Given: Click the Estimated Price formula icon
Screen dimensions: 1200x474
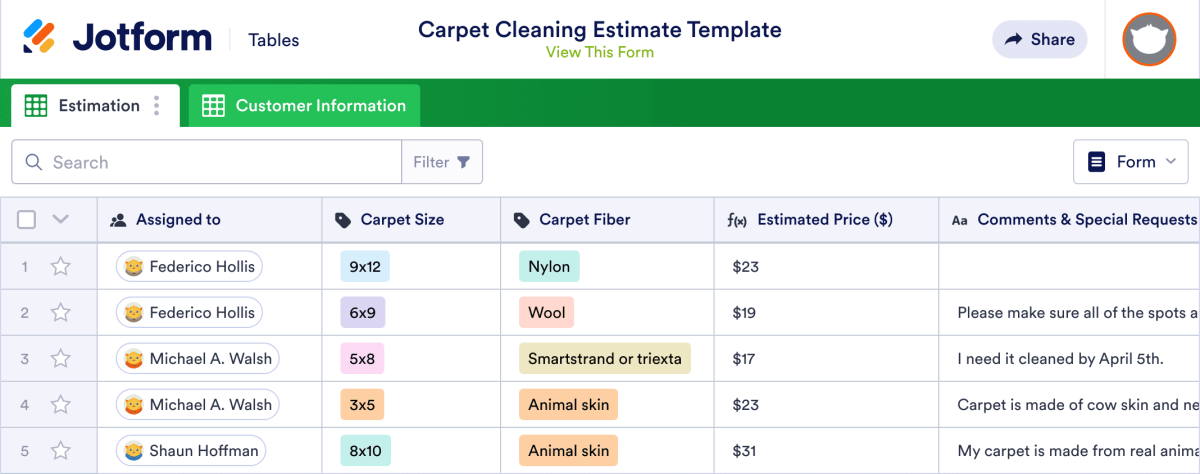Looking at the screenshot, I should 737,220.
